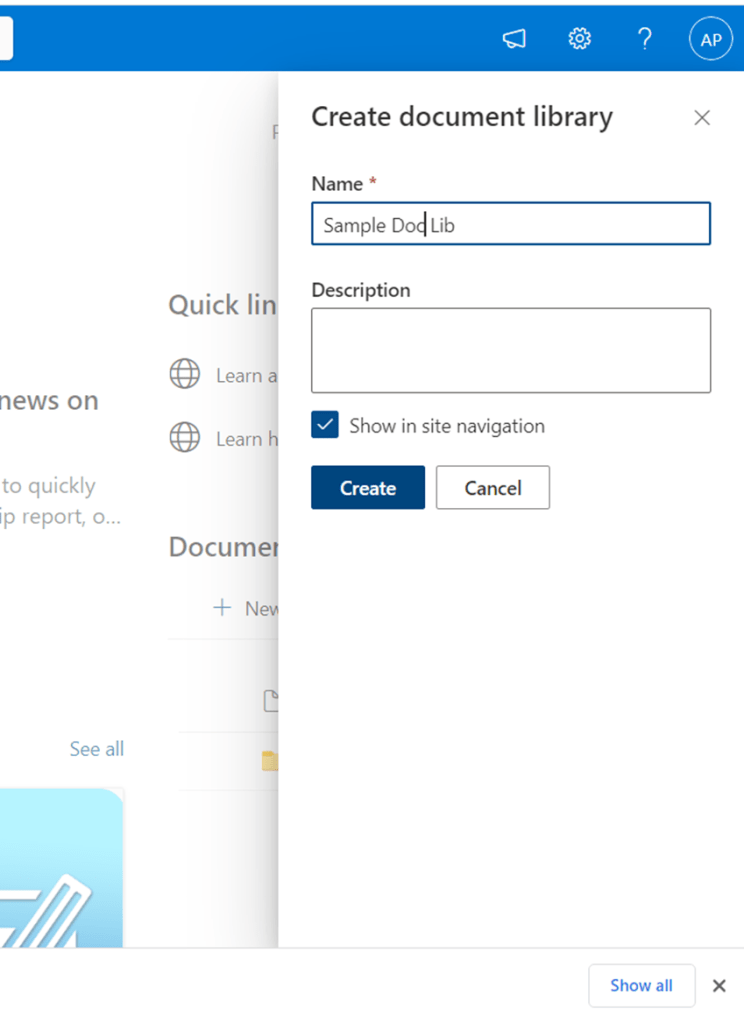Open Help via the question mark icon
This screenshot has height=1023, width=744.
[645, 39]
